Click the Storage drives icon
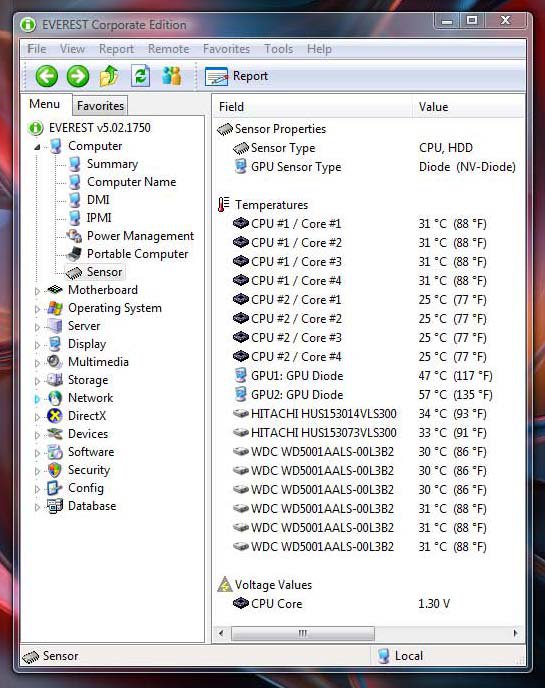Screen dimensions: 545x688 (55, 380)
